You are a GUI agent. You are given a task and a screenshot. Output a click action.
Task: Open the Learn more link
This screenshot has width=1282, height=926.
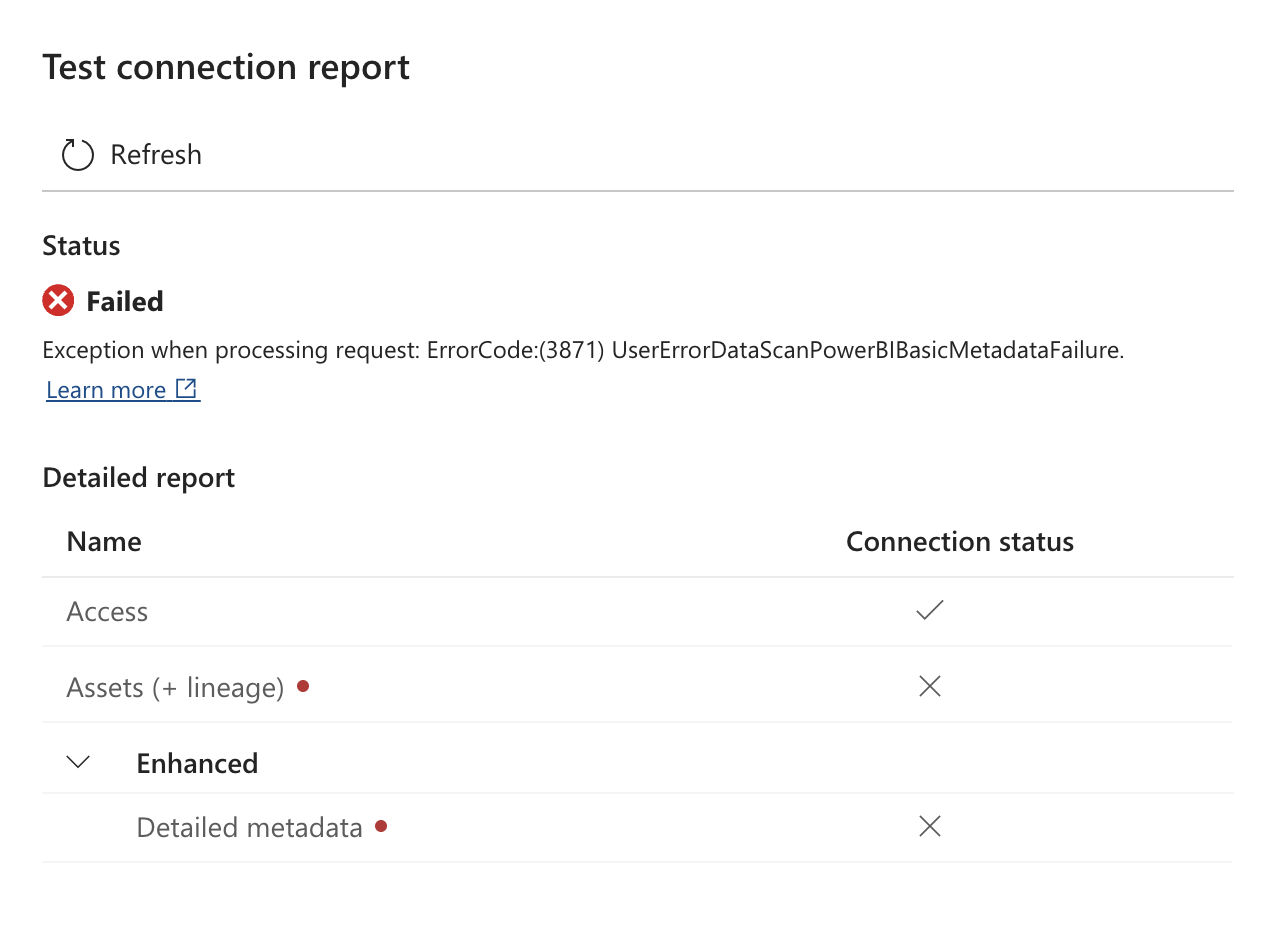(106, 390)
